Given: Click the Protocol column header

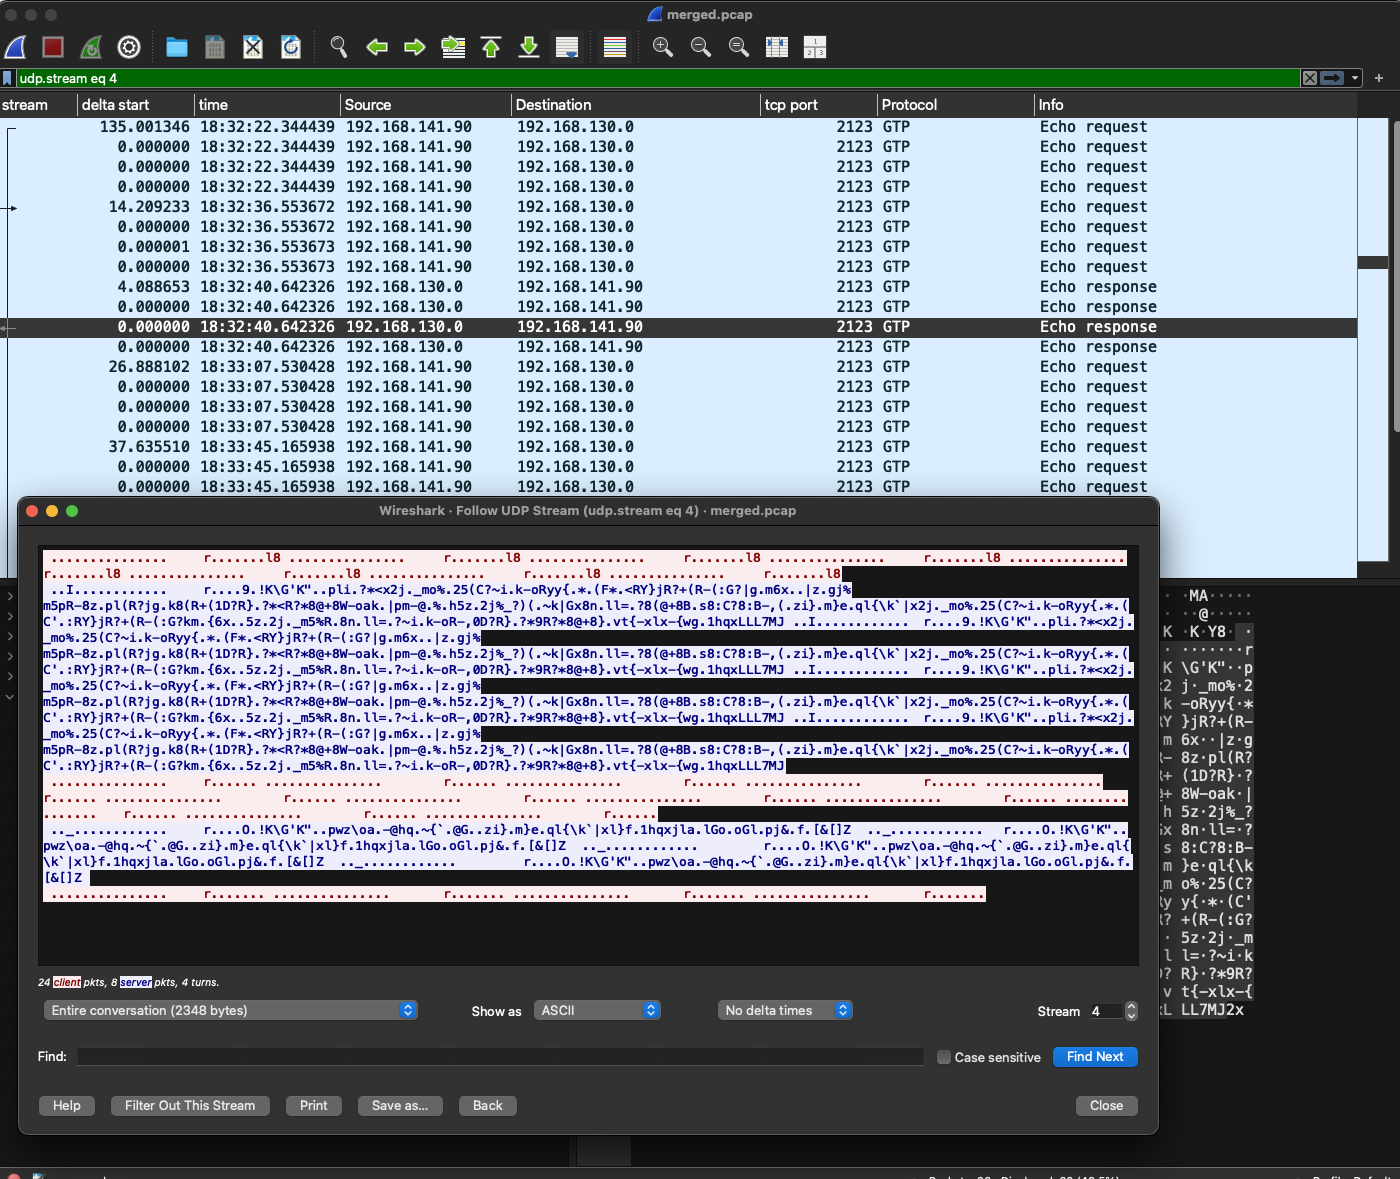Looking at the screenshot, I should pos(909,105).
